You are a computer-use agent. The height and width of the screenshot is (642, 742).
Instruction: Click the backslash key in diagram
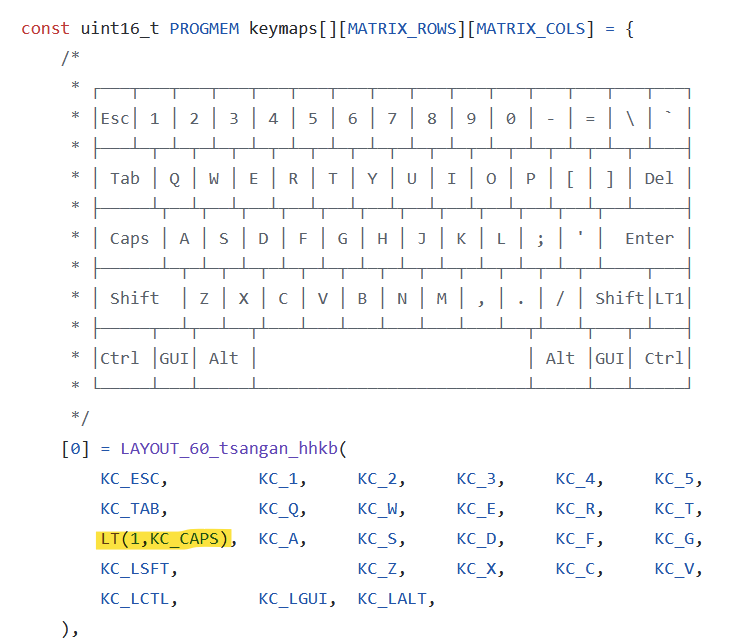coord(630,118)
